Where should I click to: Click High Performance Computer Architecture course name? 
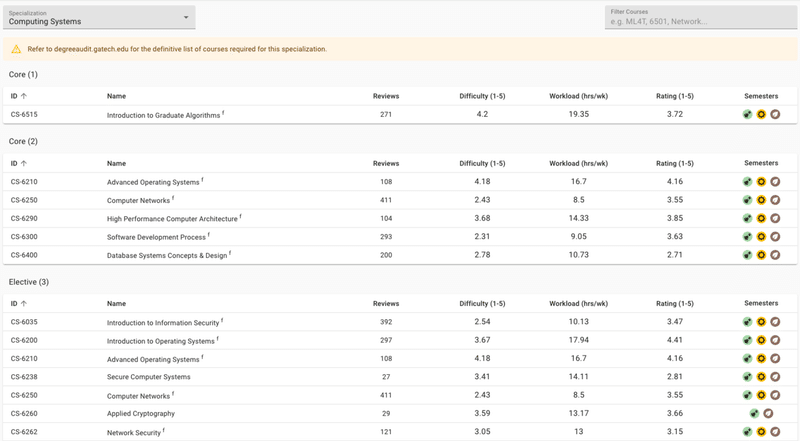[x=172, y=219]
